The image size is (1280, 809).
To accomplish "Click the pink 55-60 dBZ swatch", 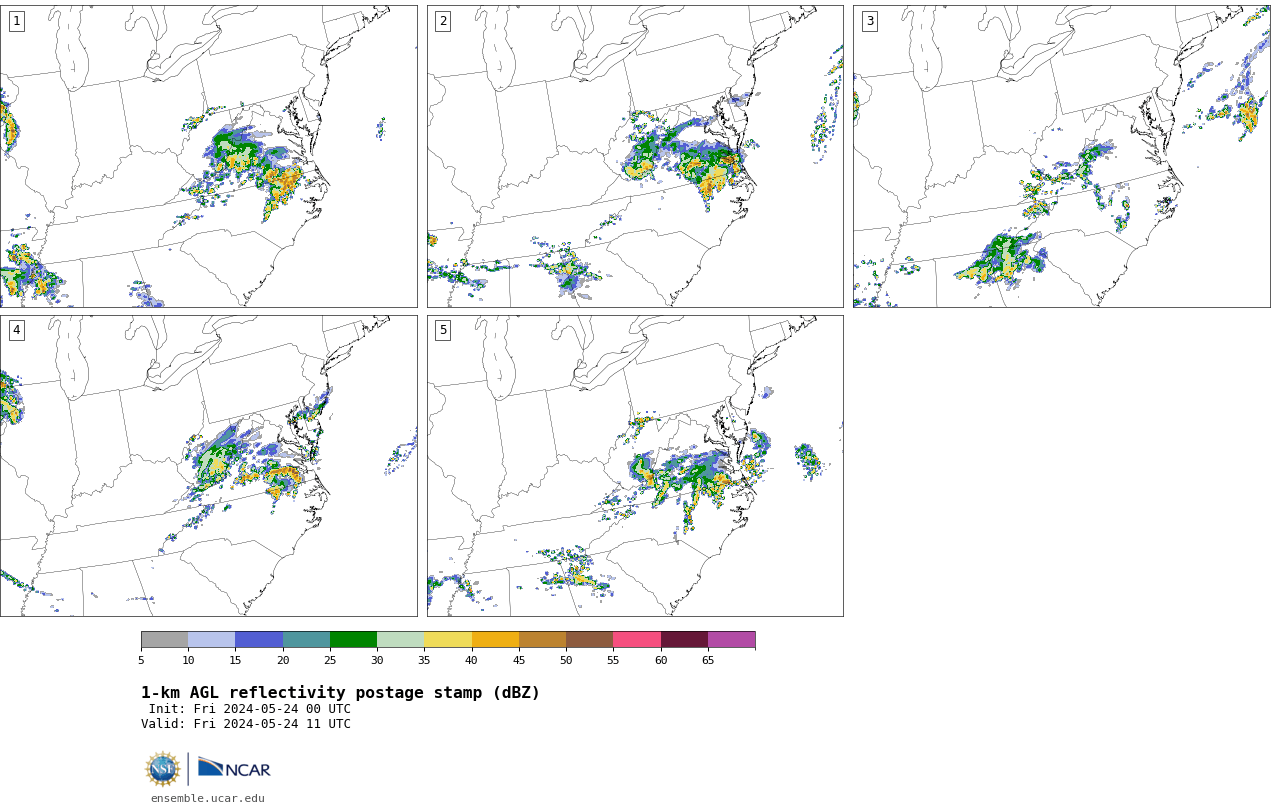I will (637, 640).
